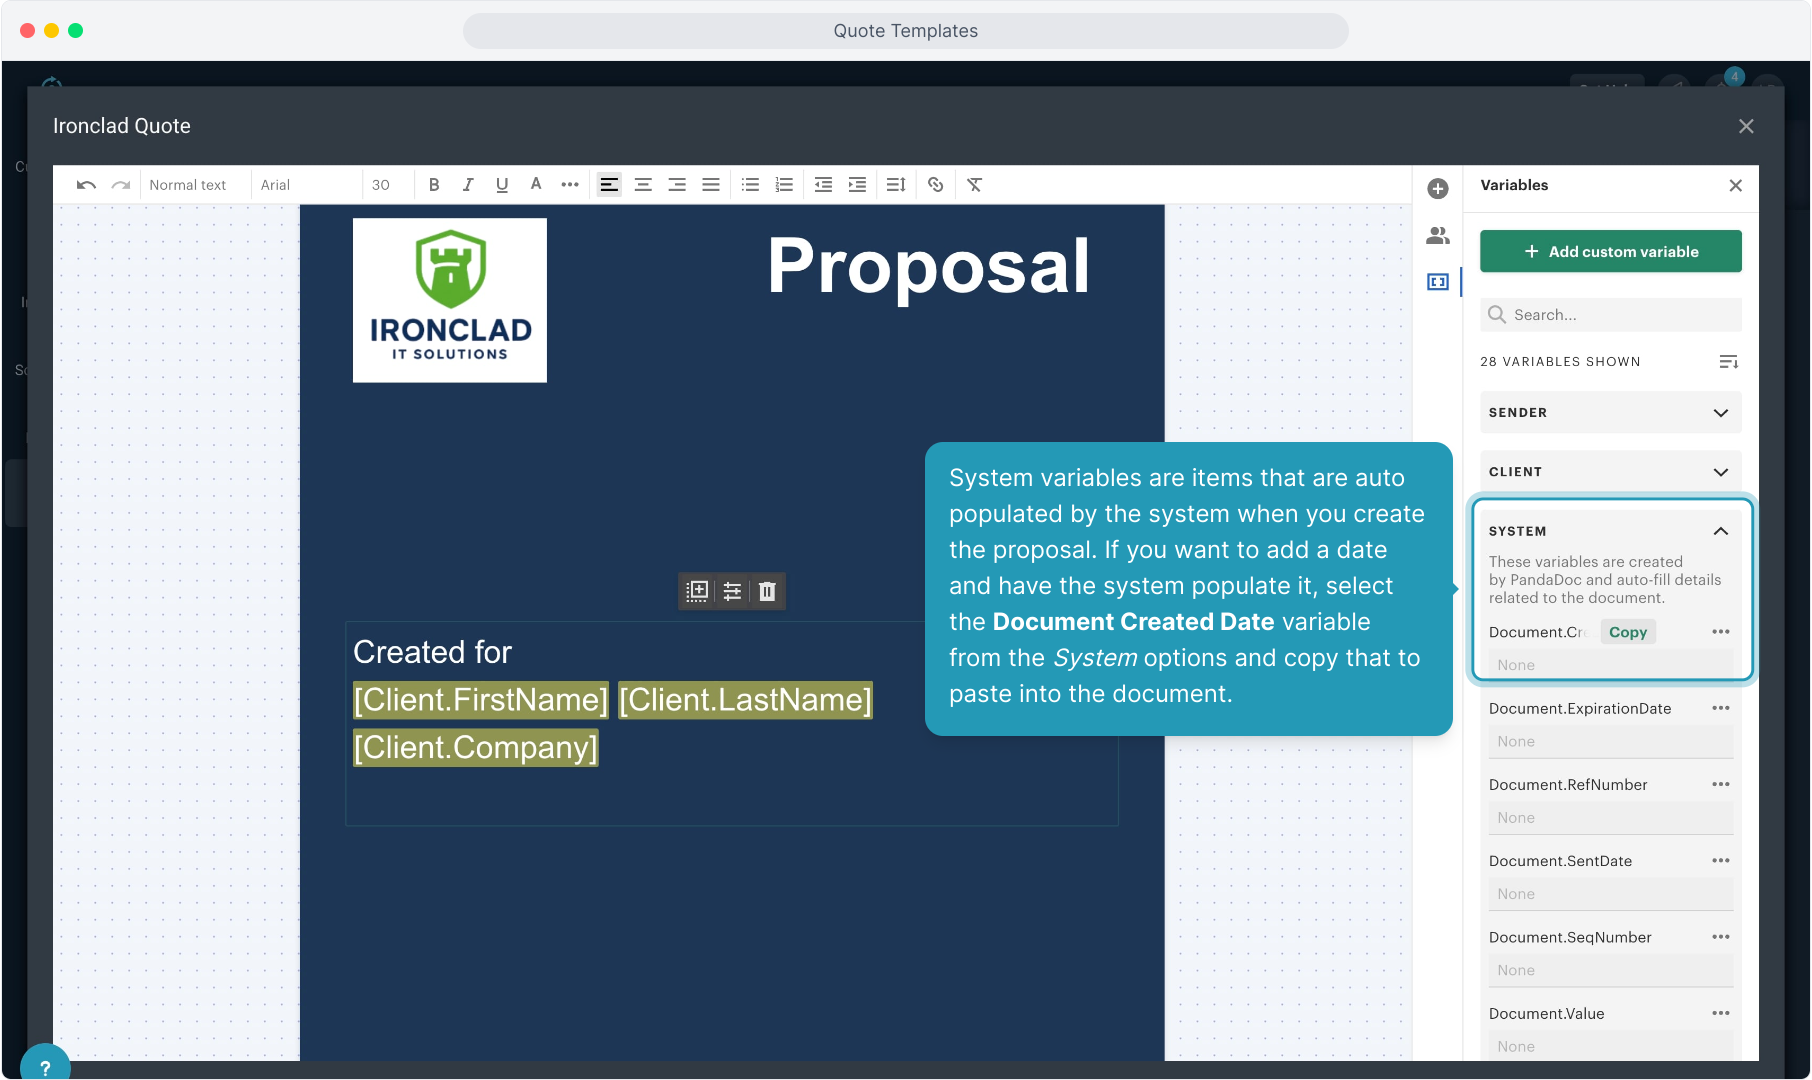This screenshot has height=1080, width=1812.
Task: Insert a numbered list
Action: [784, 185]
